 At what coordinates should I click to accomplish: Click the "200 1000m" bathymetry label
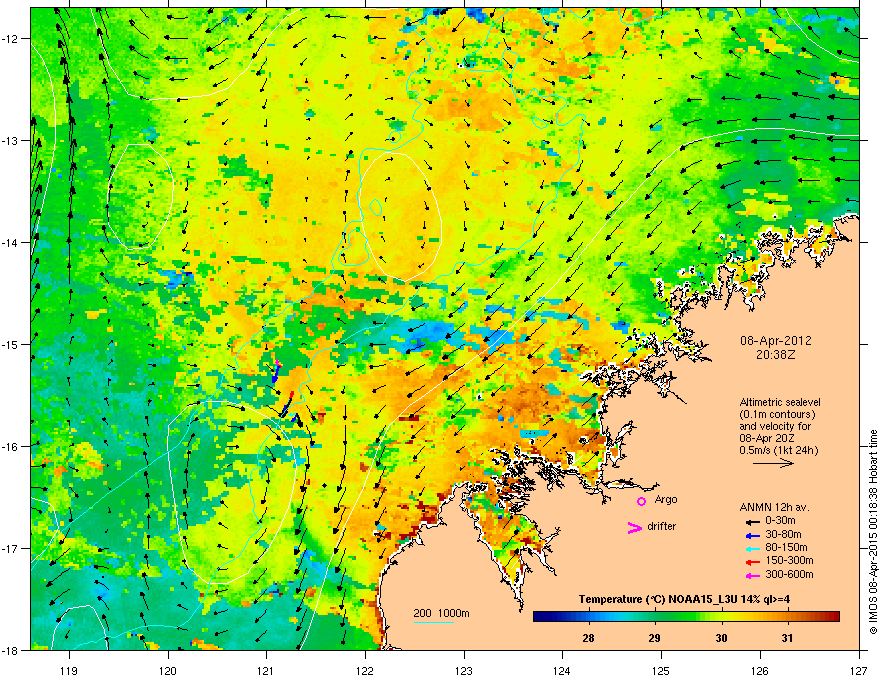point(442,613)
